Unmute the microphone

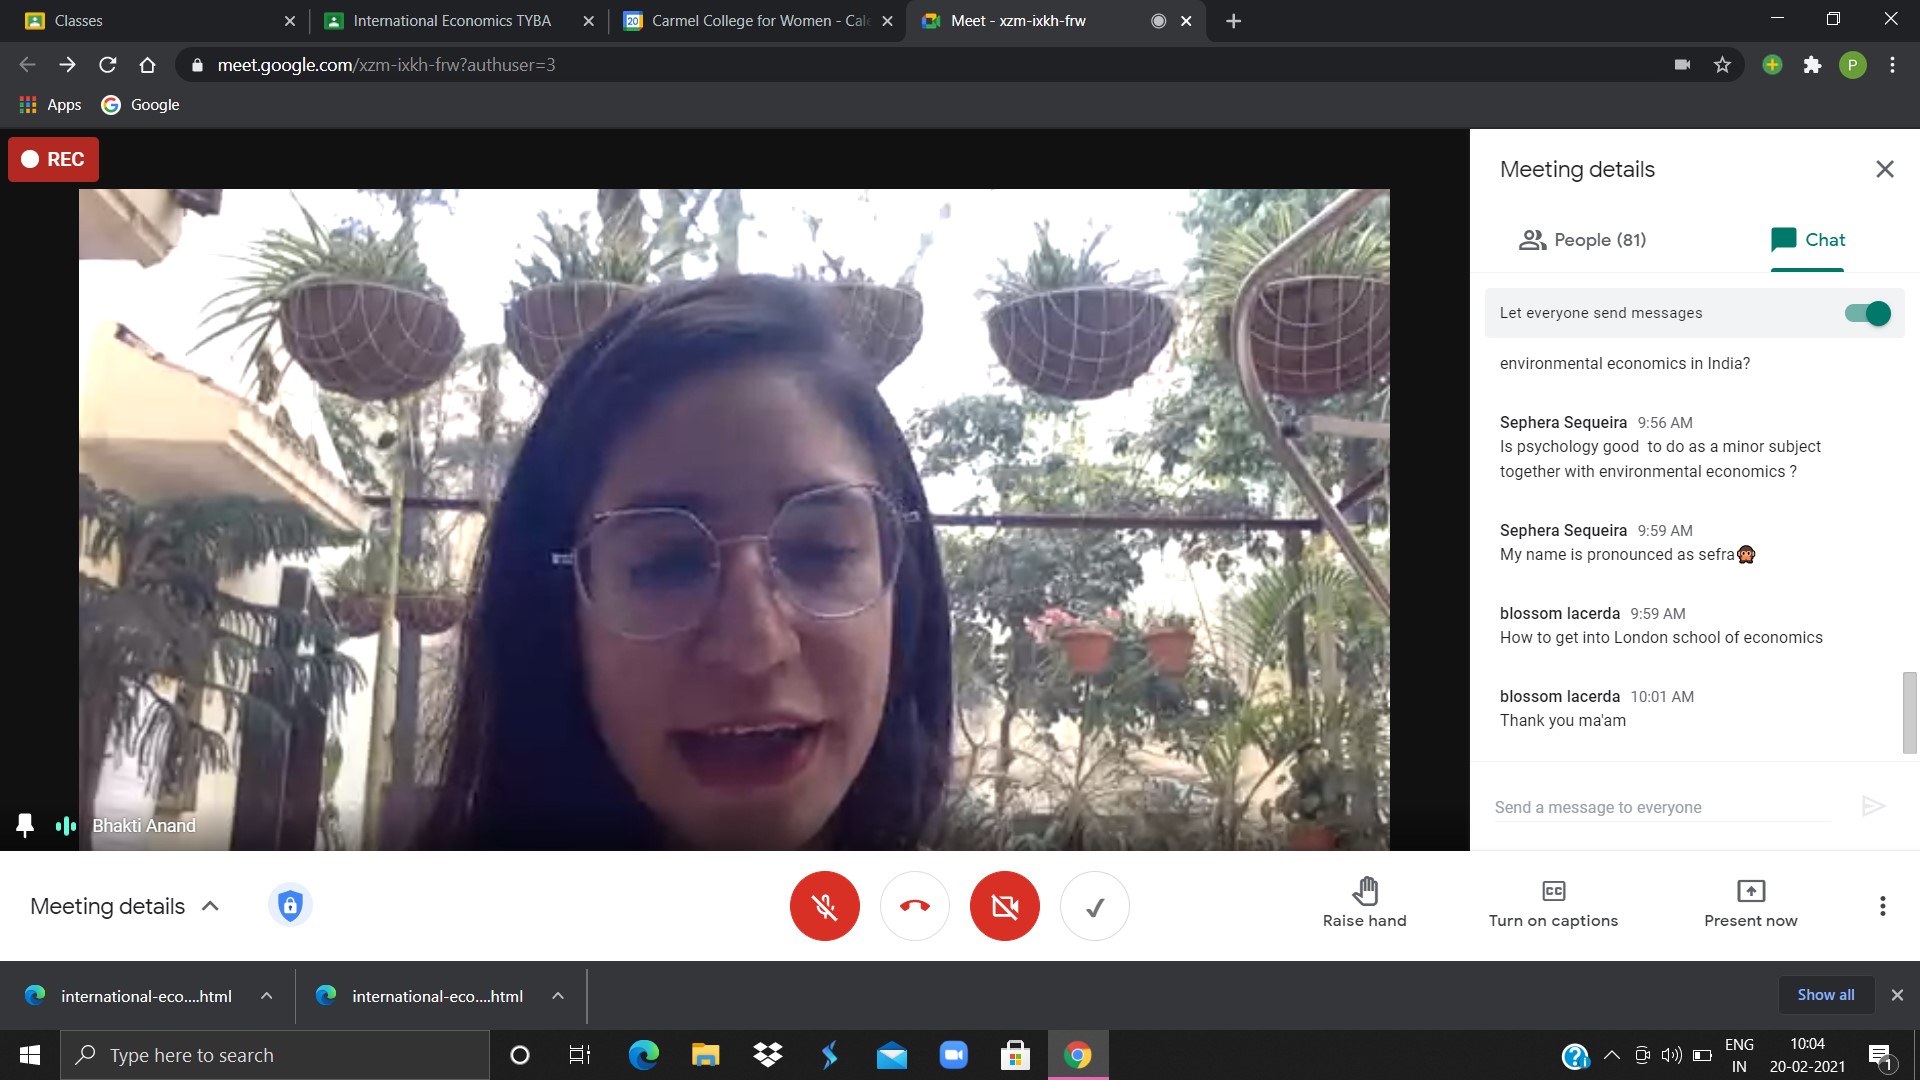[x=824, y=906]
